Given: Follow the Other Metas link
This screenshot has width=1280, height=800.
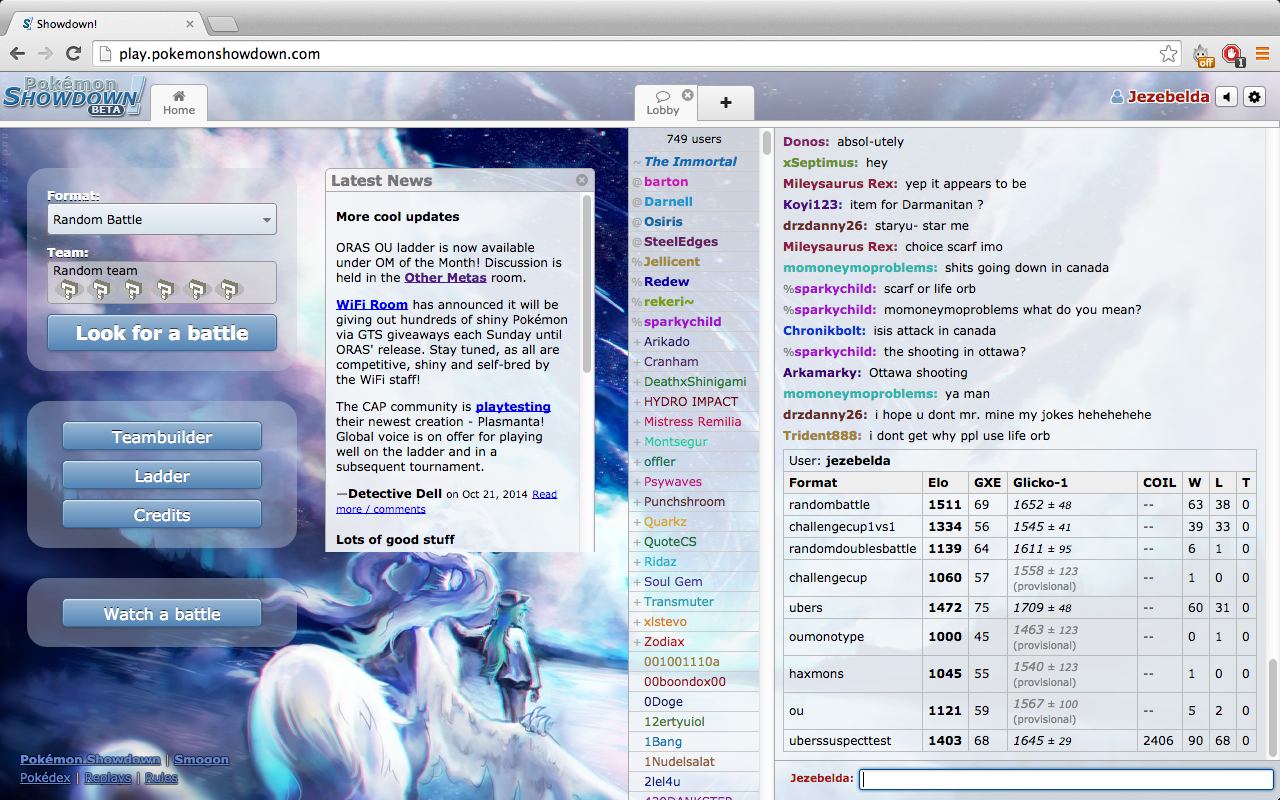Looking at the screenshot, I should click(x=445, y=277).
